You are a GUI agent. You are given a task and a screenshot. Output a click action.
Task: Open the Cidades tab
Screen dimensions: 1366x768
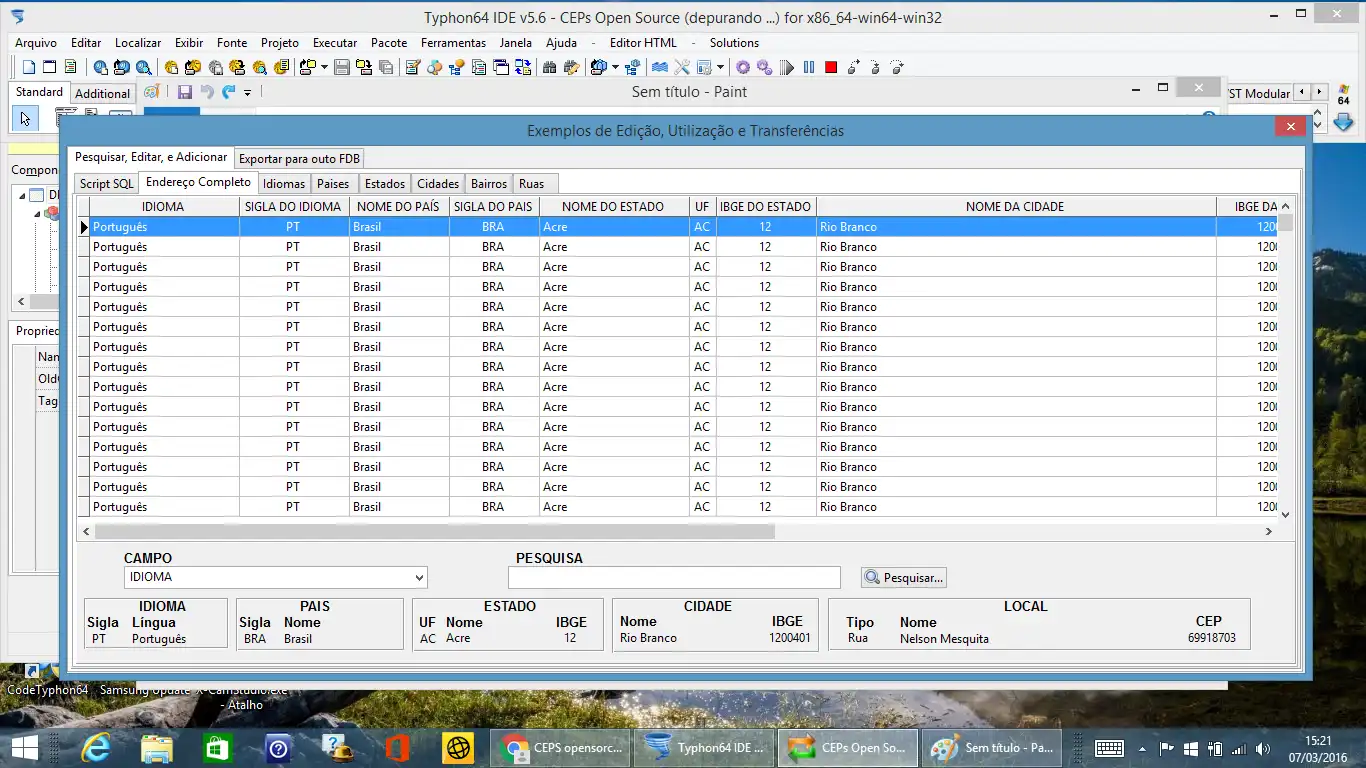tap(438, 184)
